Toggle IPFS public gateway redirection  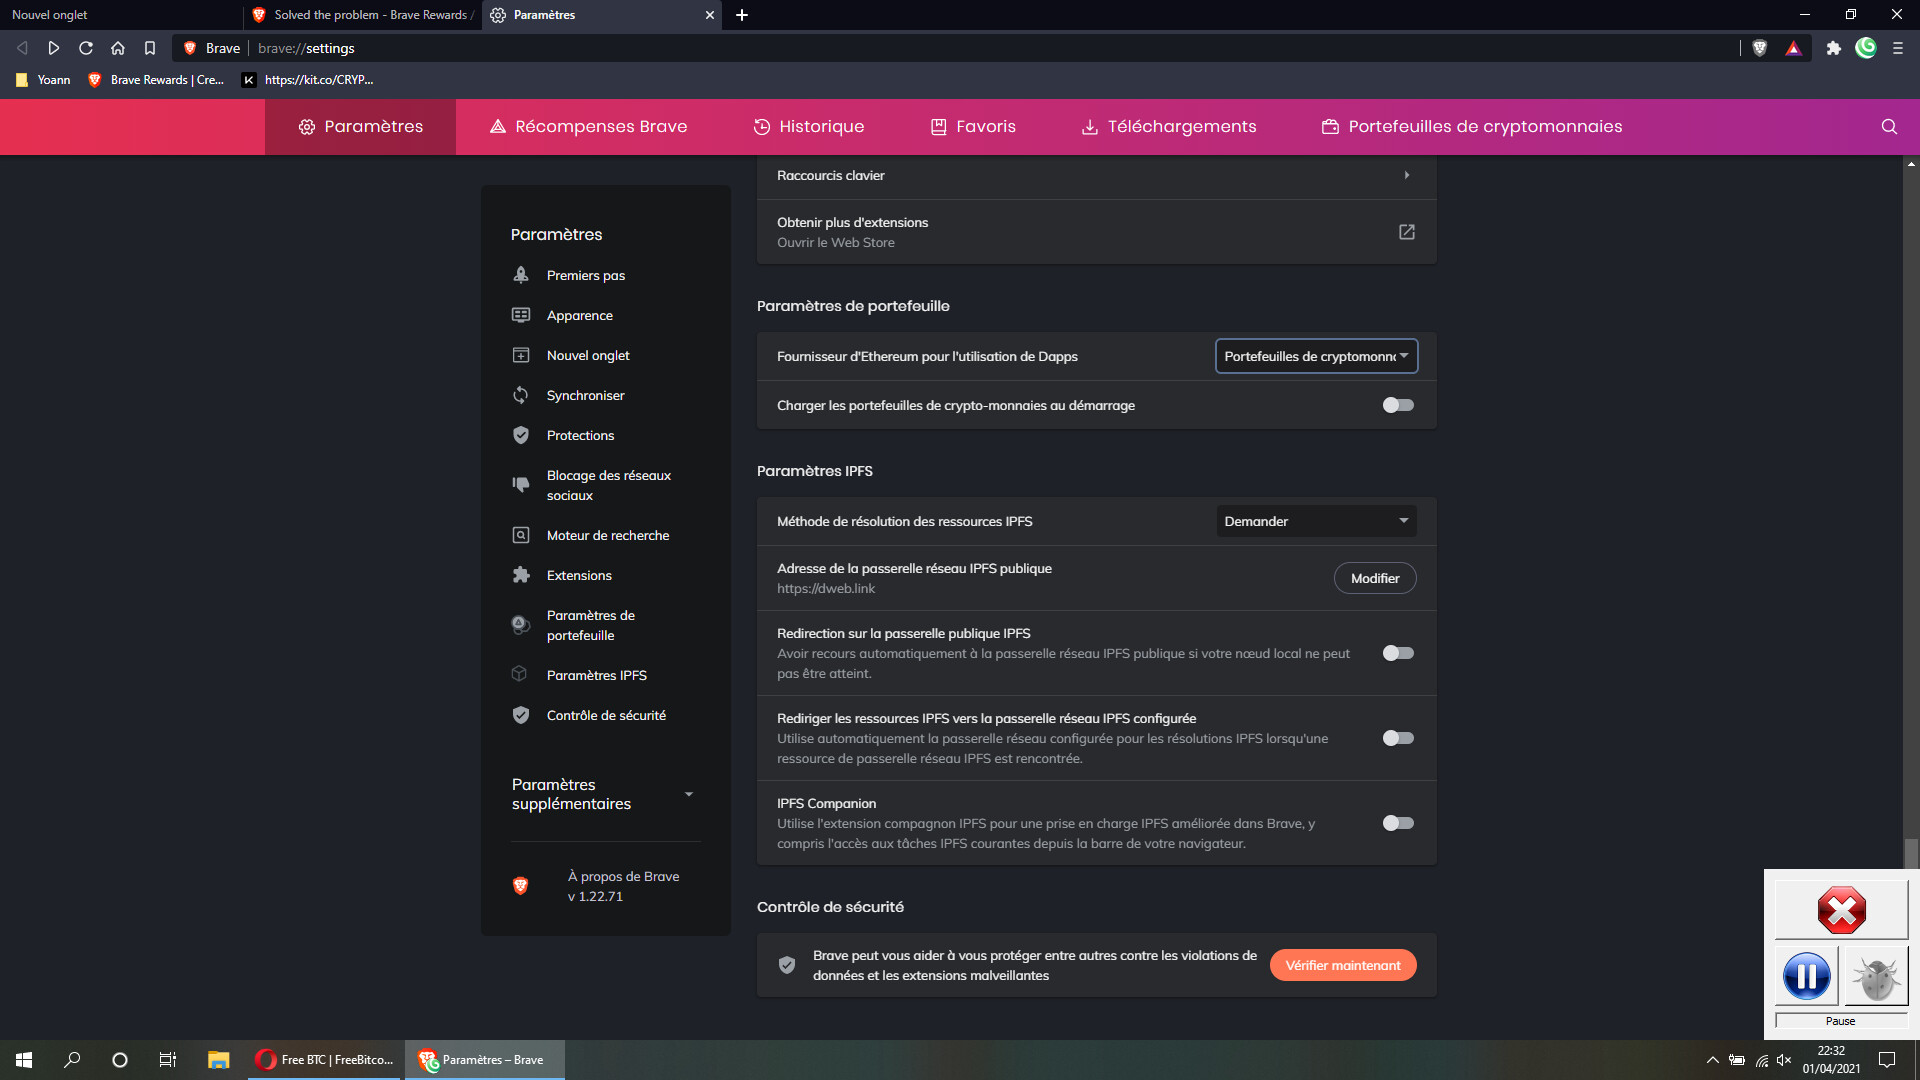pyautogui.click(x=1397, y=653)
